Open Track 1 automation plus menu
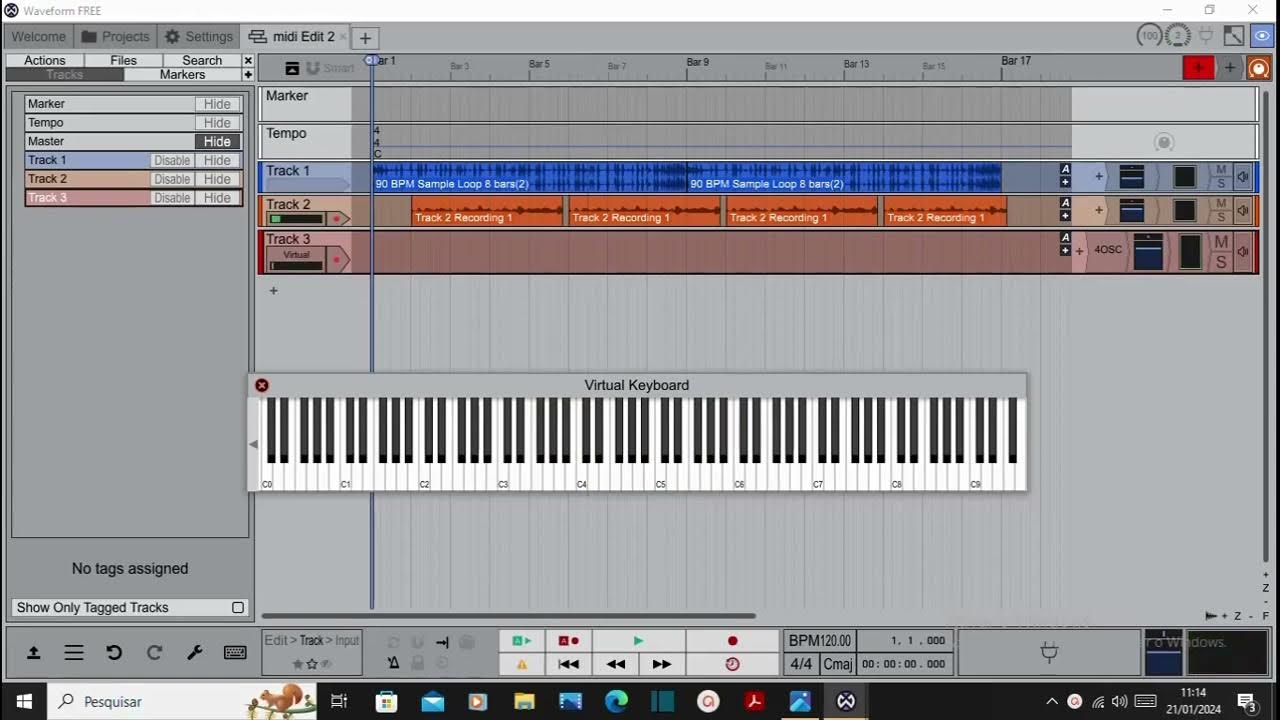Screen dimensions: 1280x720 tap(1065, 183)
